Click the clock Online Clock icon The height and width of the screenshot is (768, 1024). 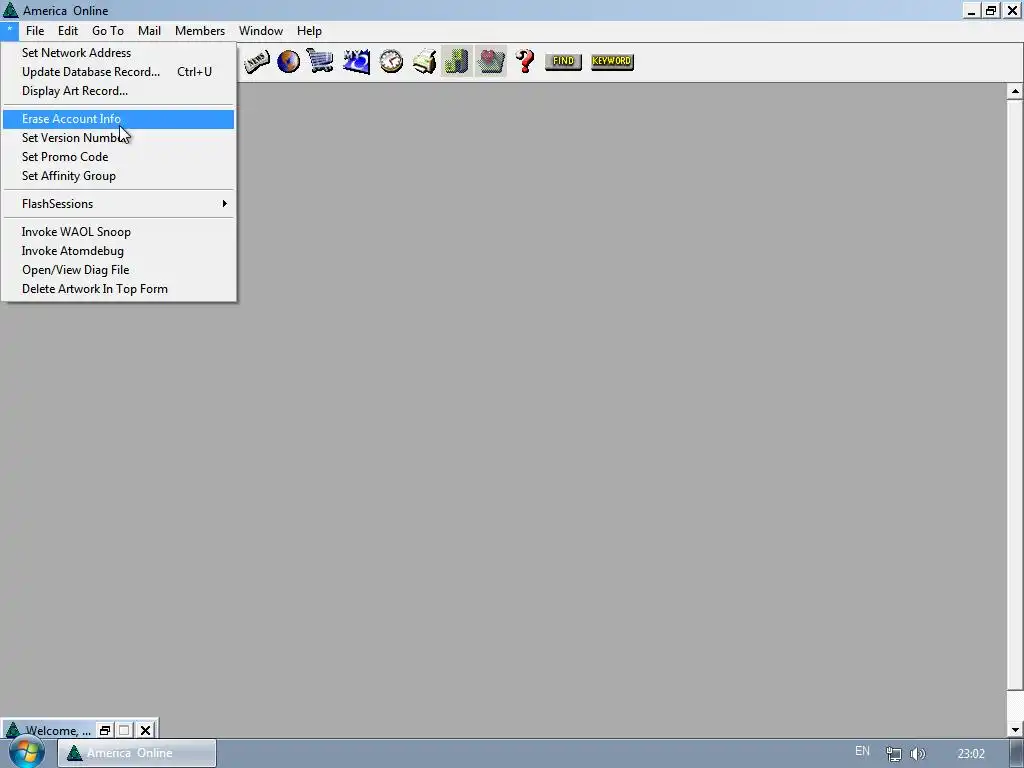391,61
